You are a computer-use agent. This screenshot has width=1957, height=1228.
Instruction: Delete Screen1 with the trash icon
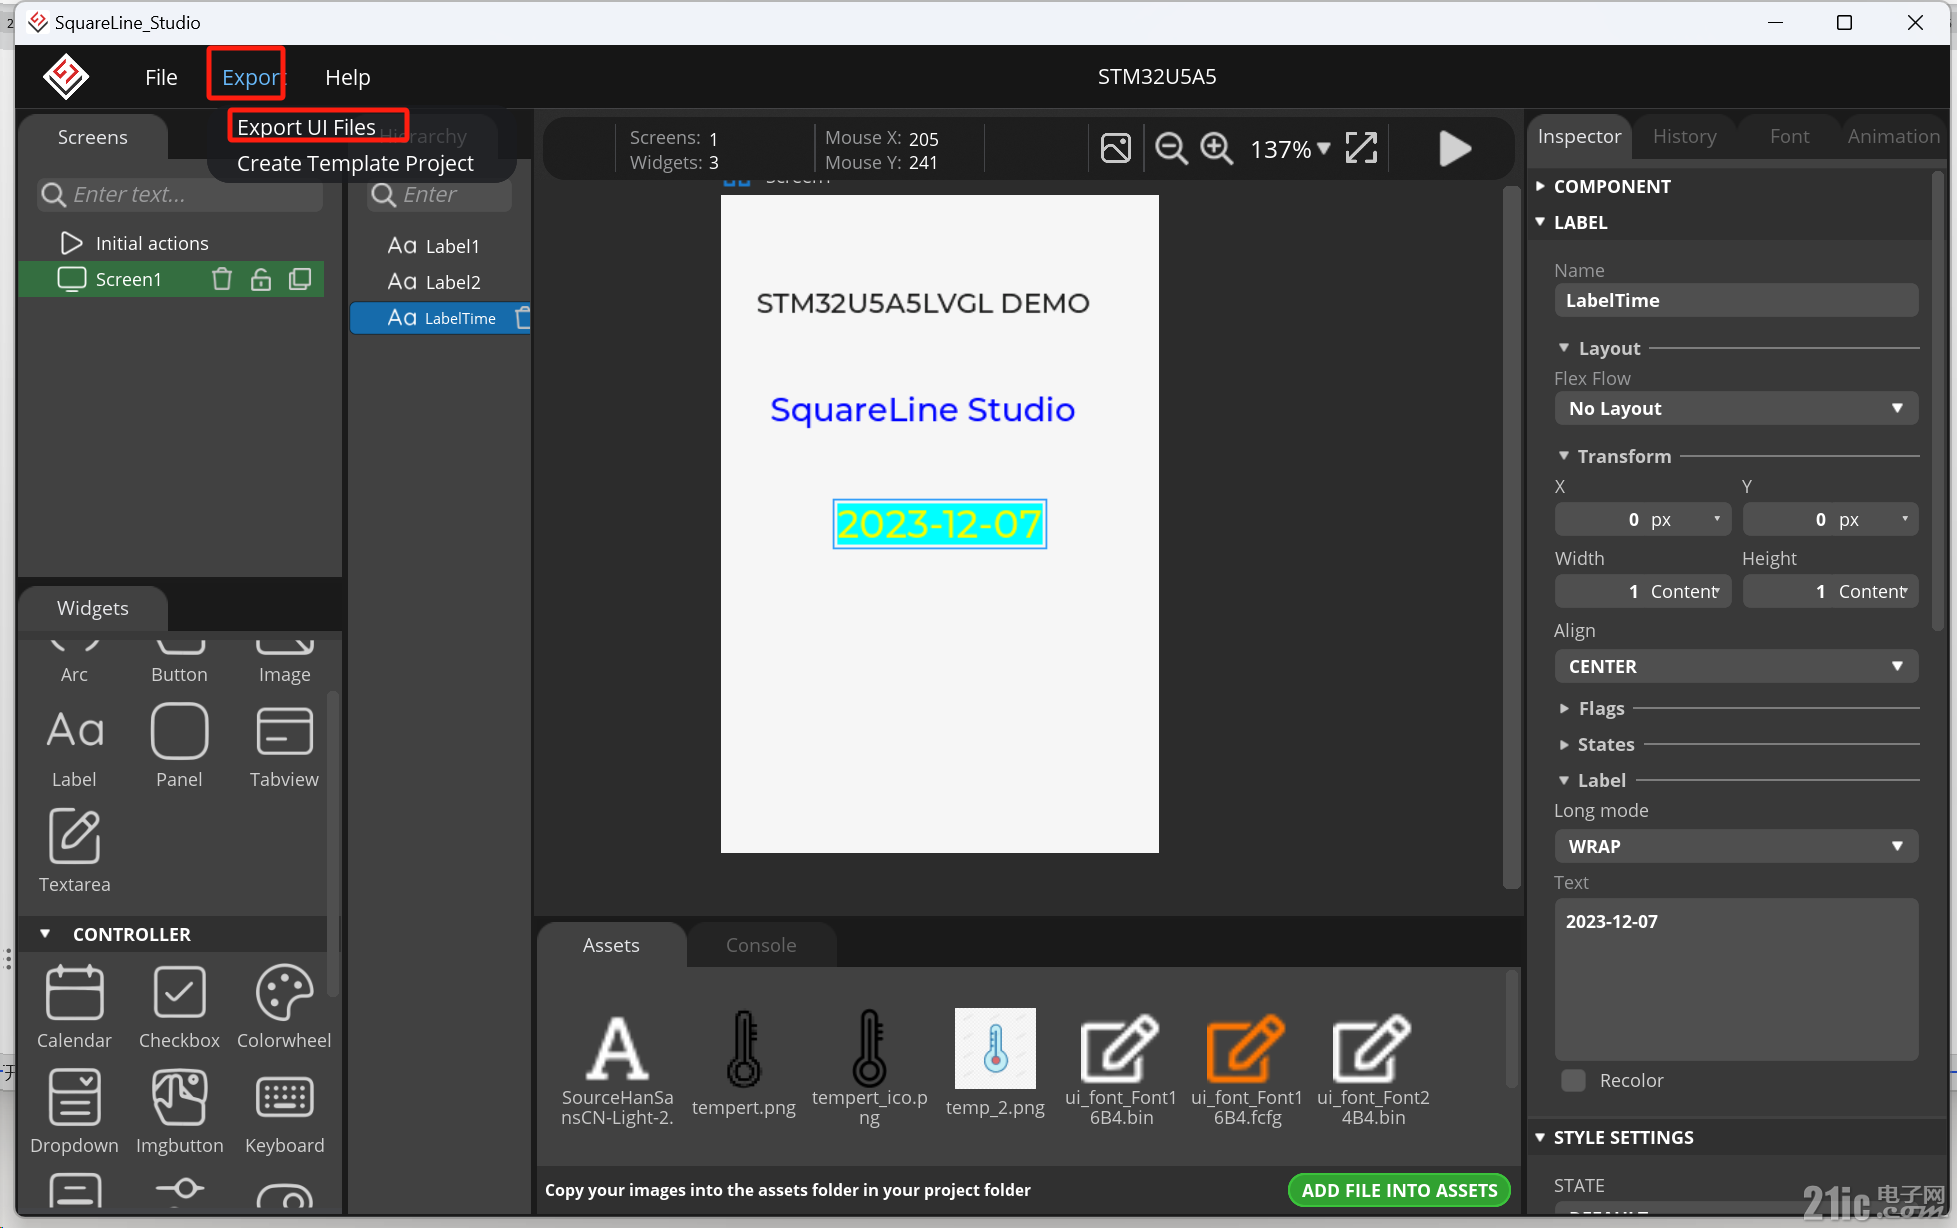click(x=222, y=279)
